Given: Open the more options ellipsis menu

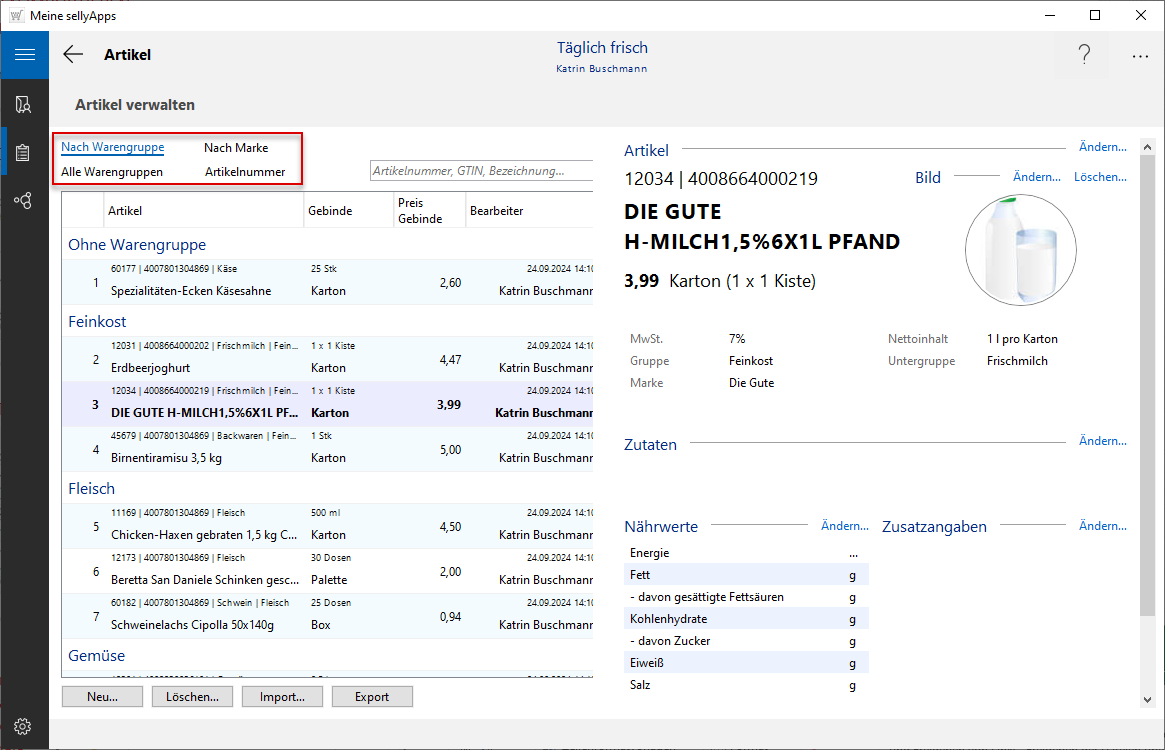Looking at the screenshot, I should [1140, 56].
